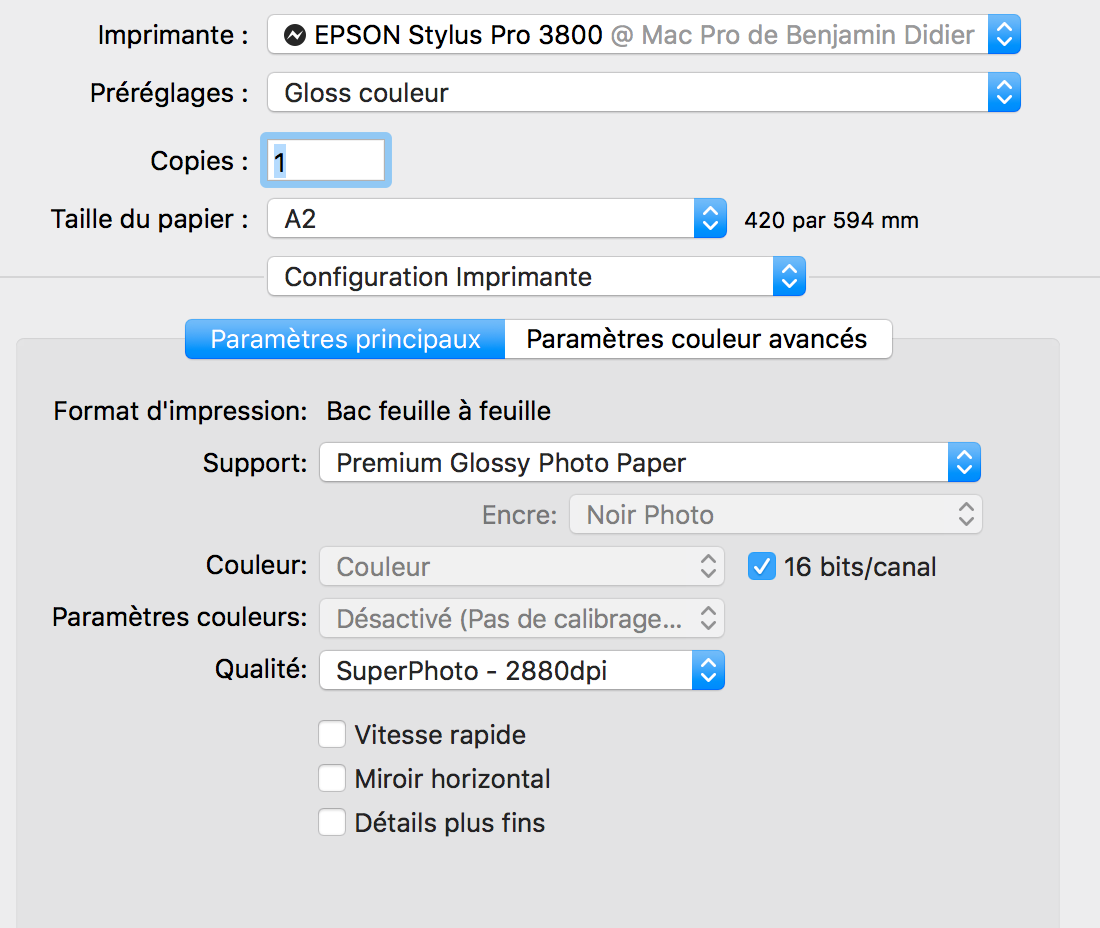This screenshot has width=1100, height=928.
Task: Click the blue arrows of the Support selector
Action: click(x=964, y=463)
